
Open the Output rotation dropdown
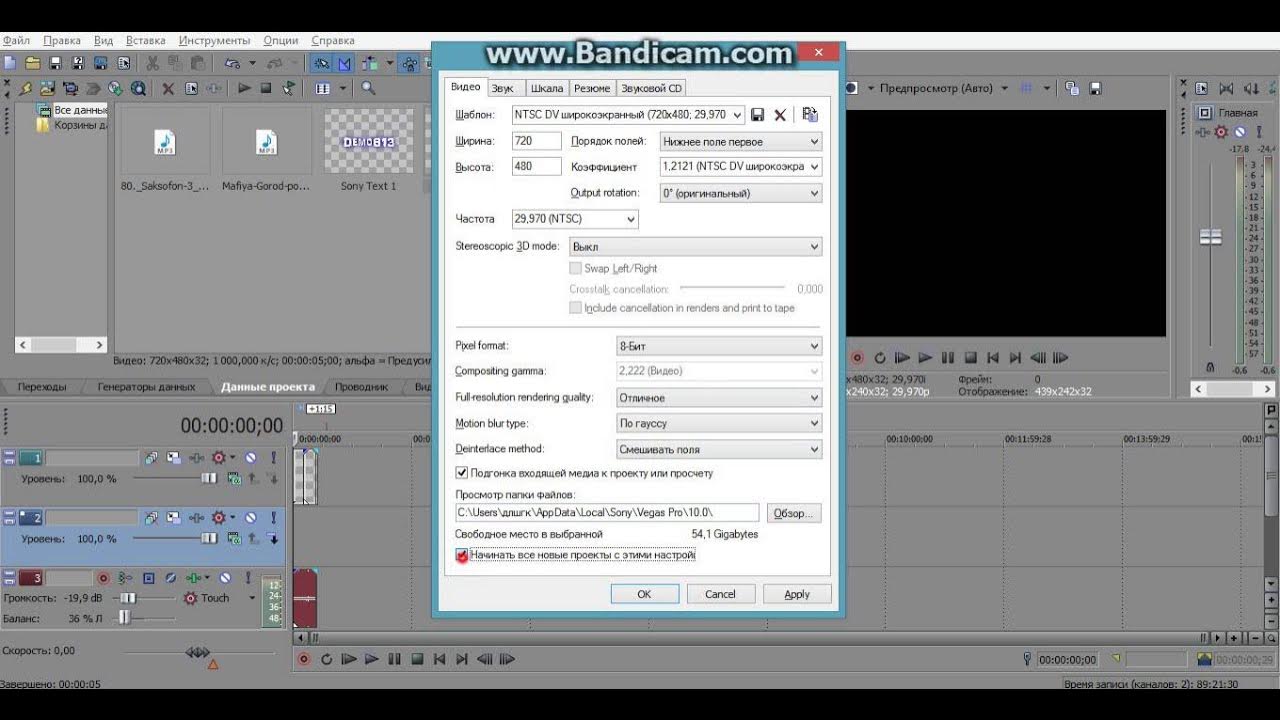740,193
